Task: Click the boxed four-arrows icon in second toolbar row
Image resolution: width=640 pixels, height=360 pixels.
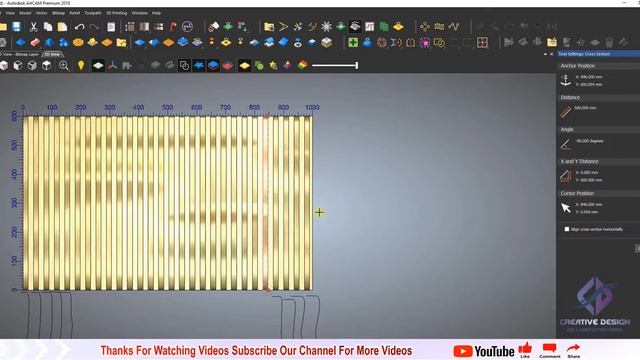Action: tap(482, 42)
